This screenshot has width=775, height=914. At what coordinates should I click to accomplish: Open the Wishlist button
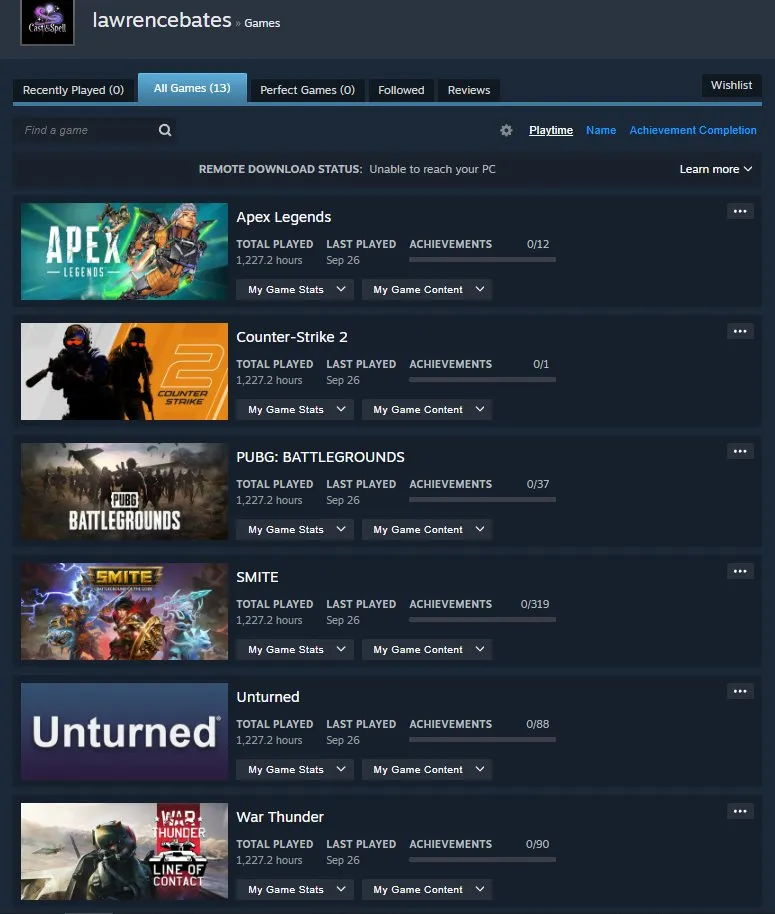point(731,85)
